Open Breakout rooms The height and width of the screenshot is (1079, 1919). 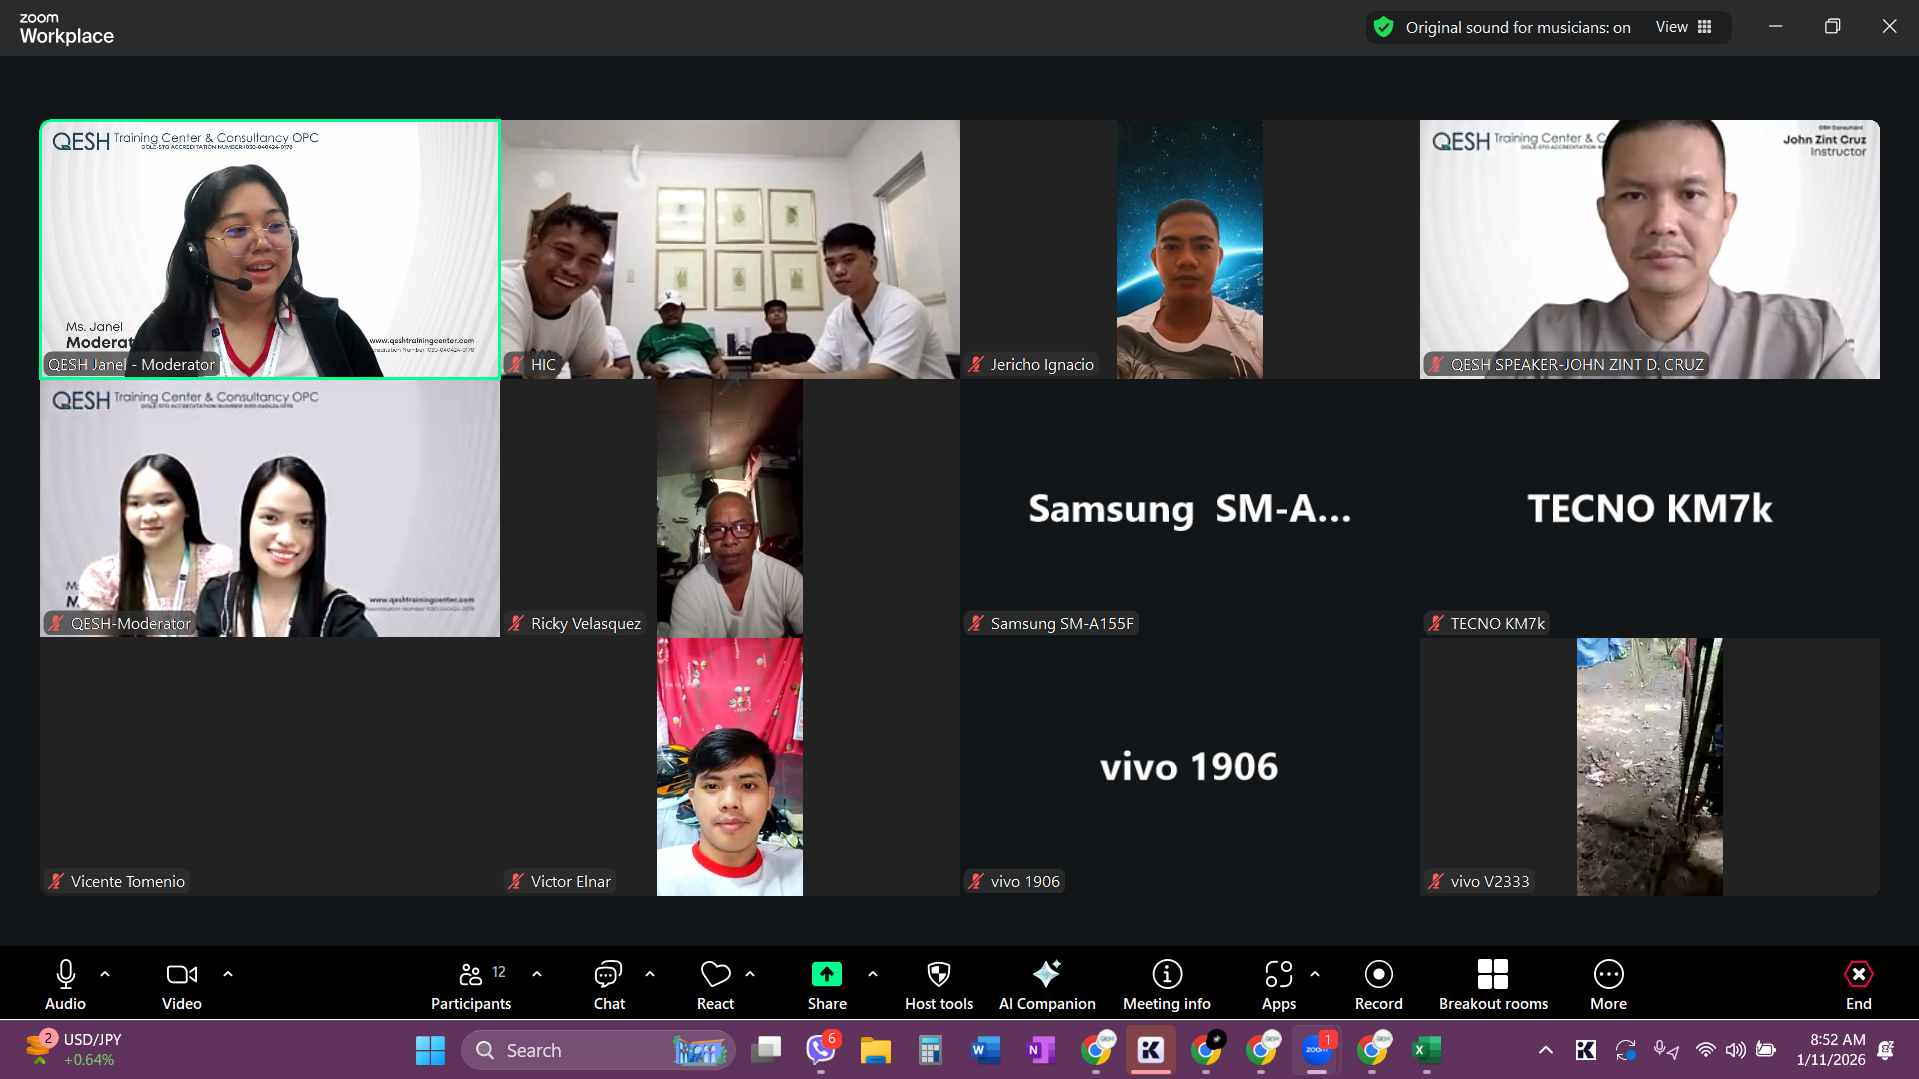coord(1493,984)
